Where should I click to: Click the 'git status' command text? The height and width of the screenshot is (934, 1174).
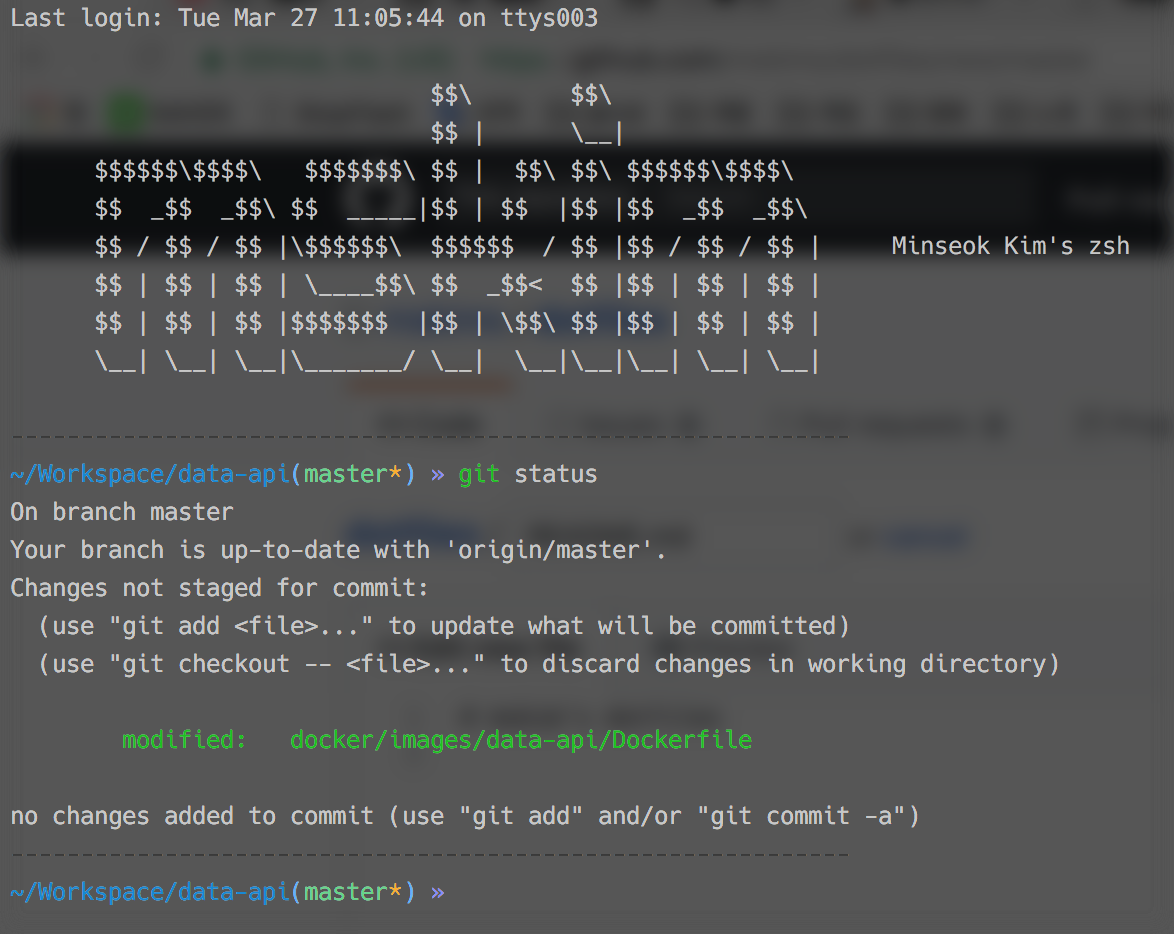527,474
